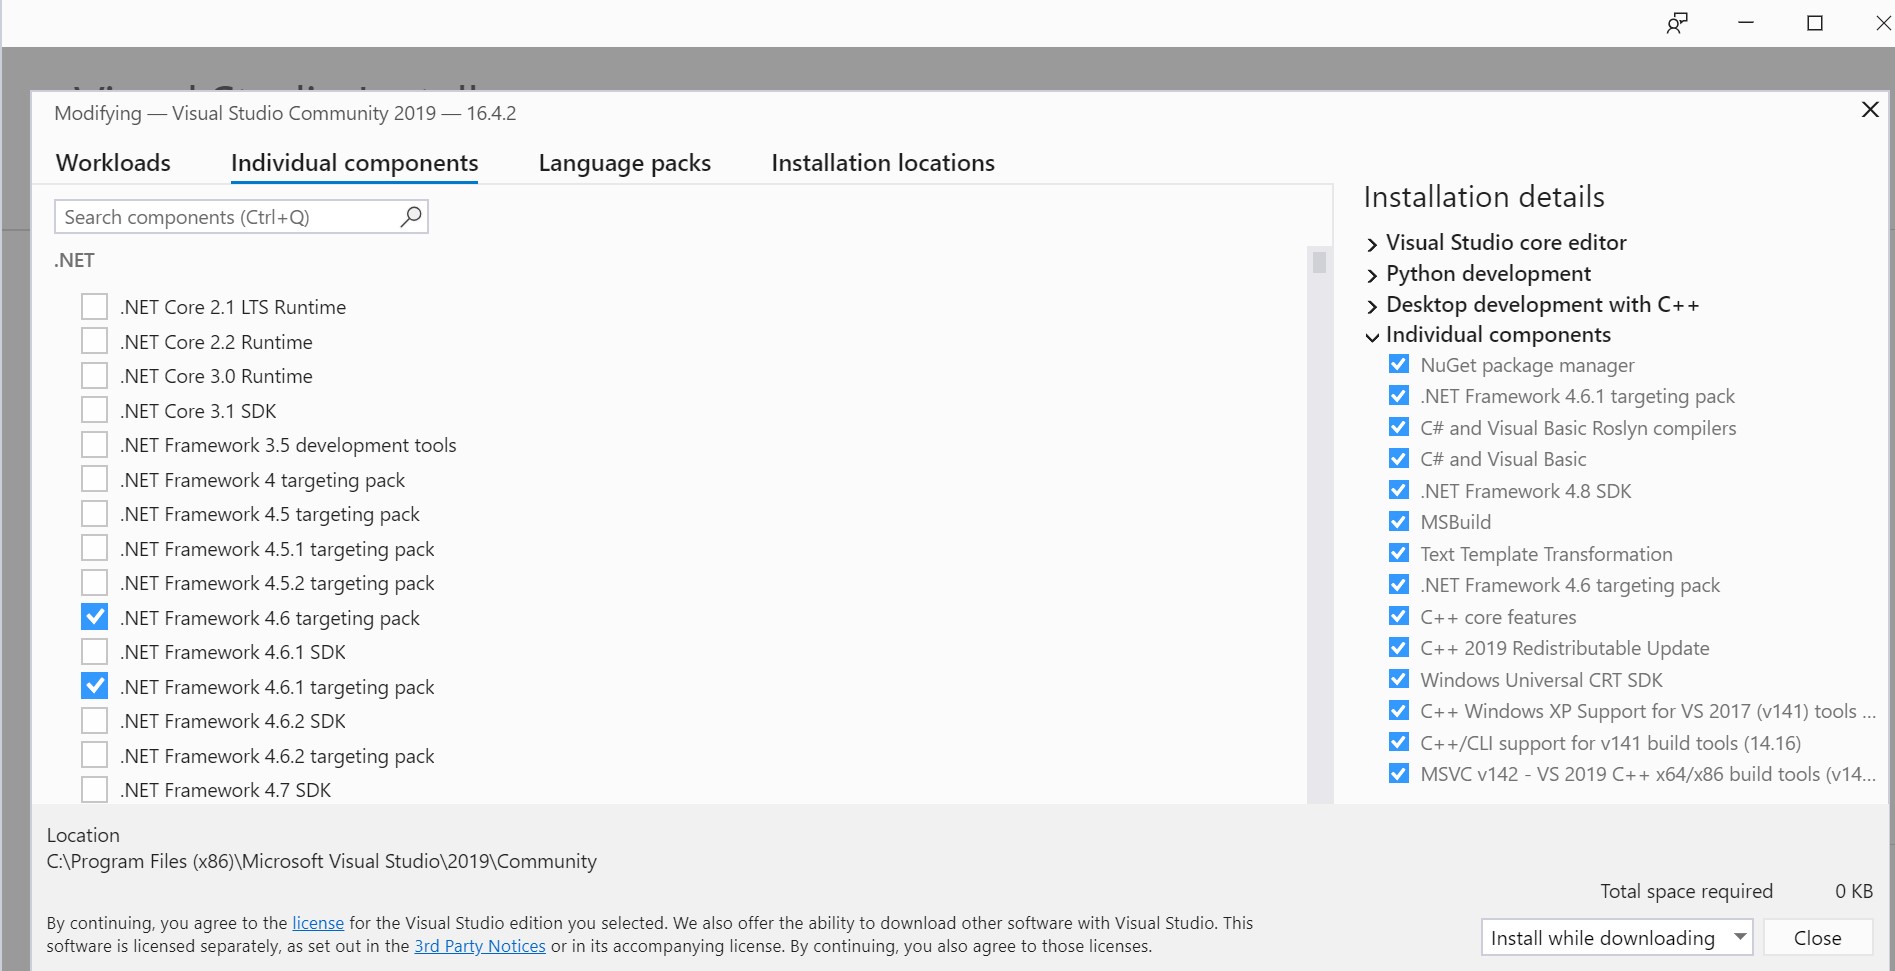This screenshot has height=971, width=1895.
Task: Collapse Individual components section
Action: click(x=1372, y=336)
